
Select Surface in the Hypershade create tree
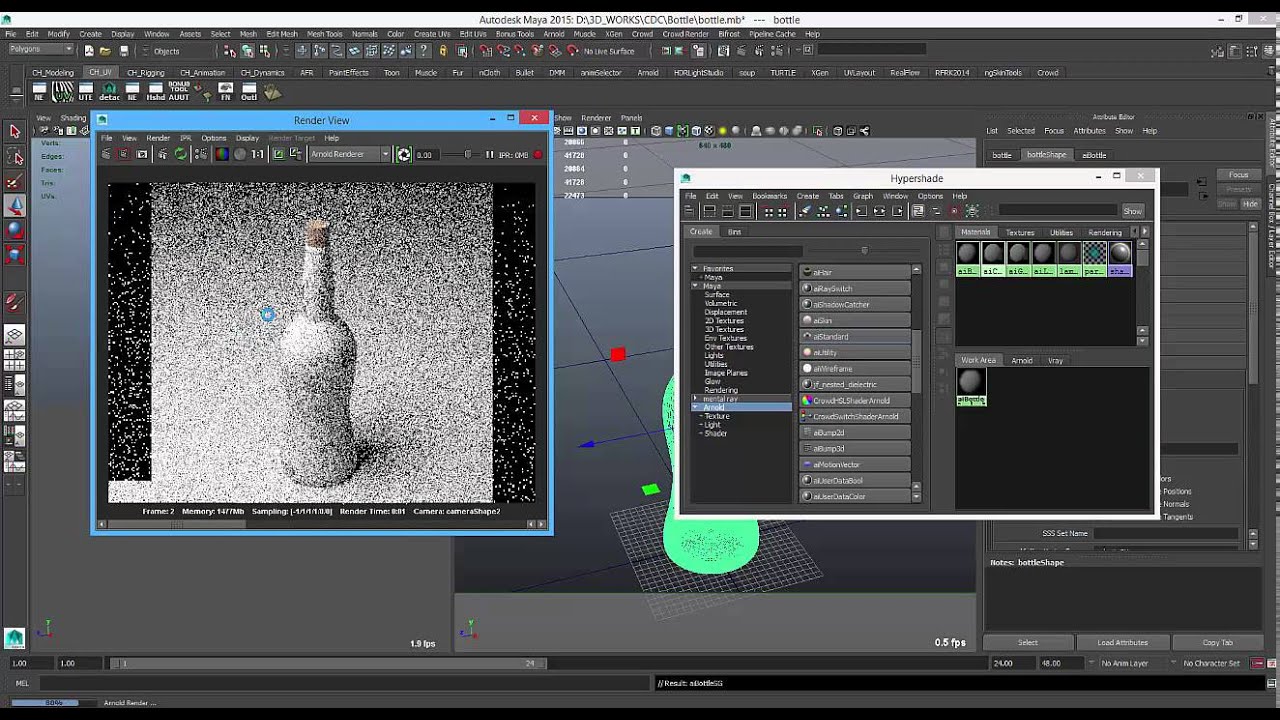[x=716, y=295]
